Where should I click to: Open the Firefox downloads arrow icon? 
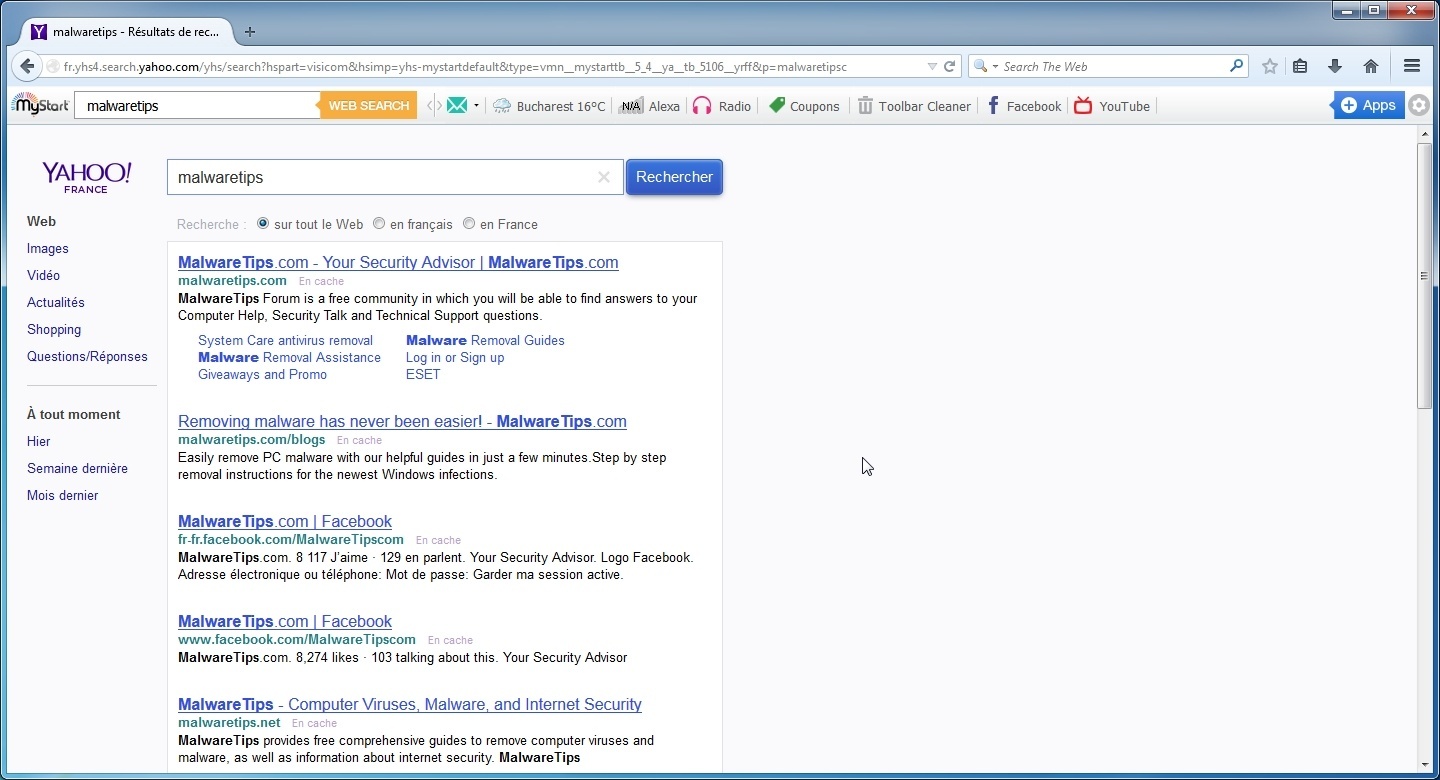[x=1334, y=67]
